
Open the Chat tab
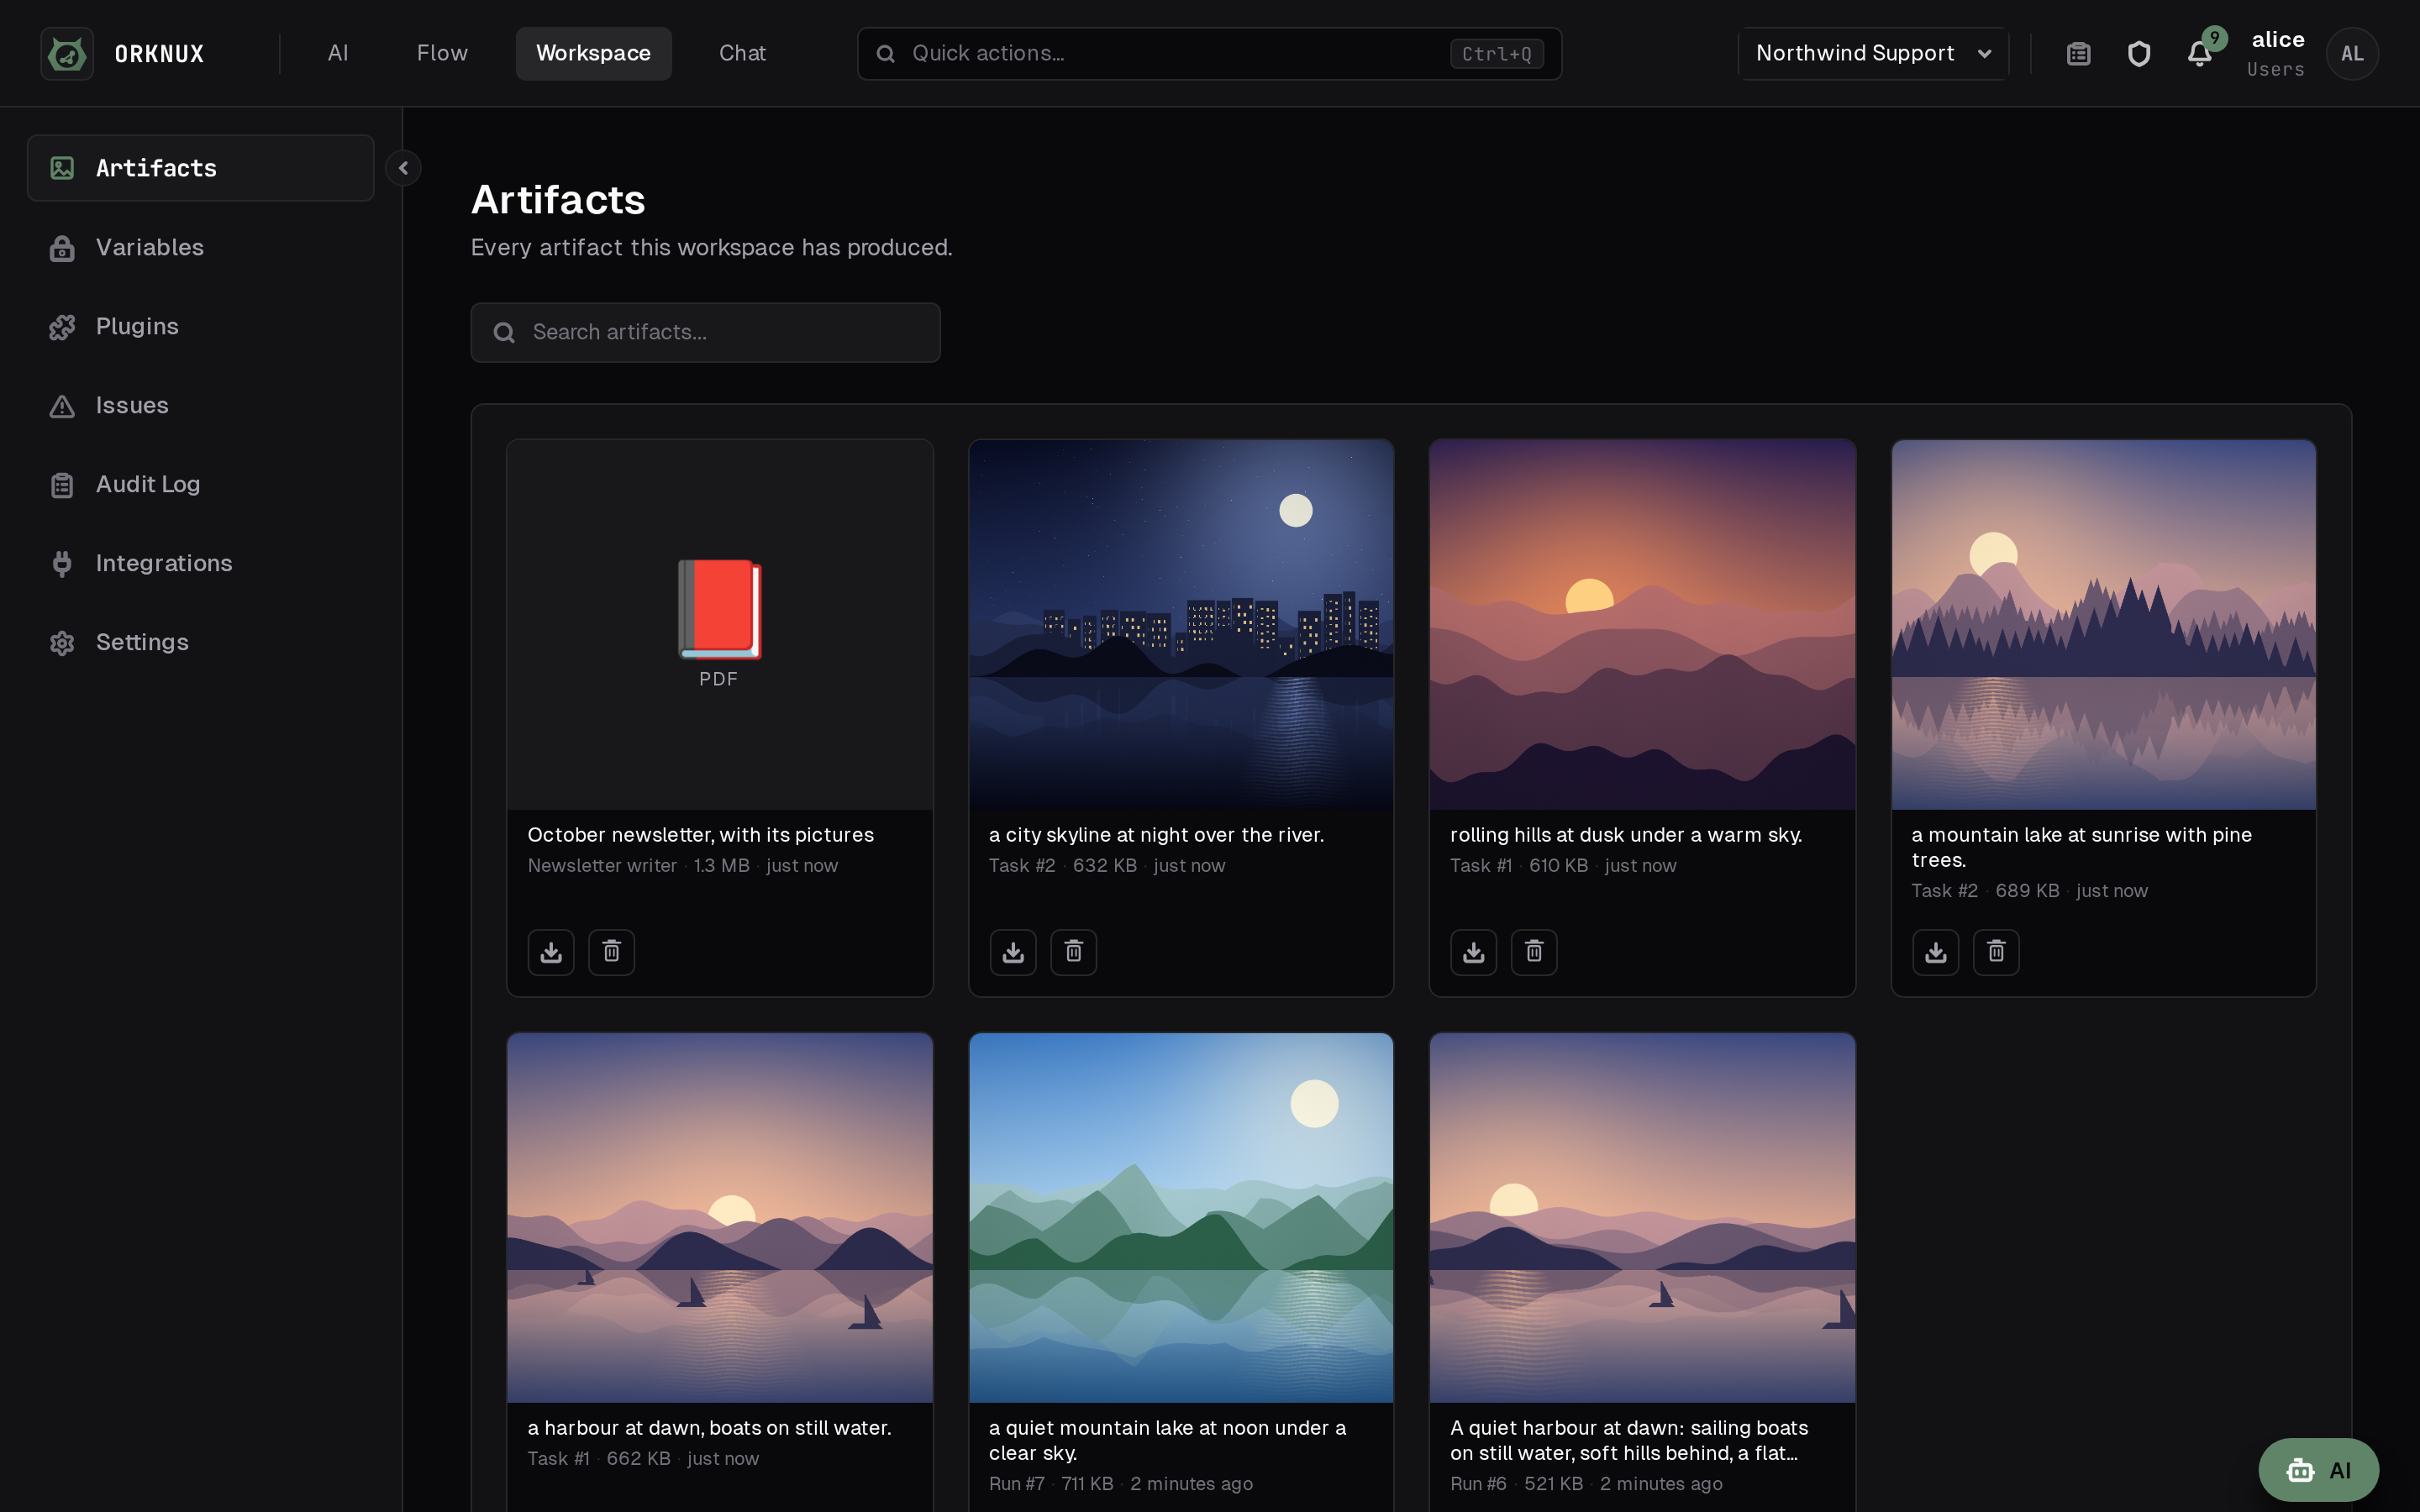click(x=742, y=53)
